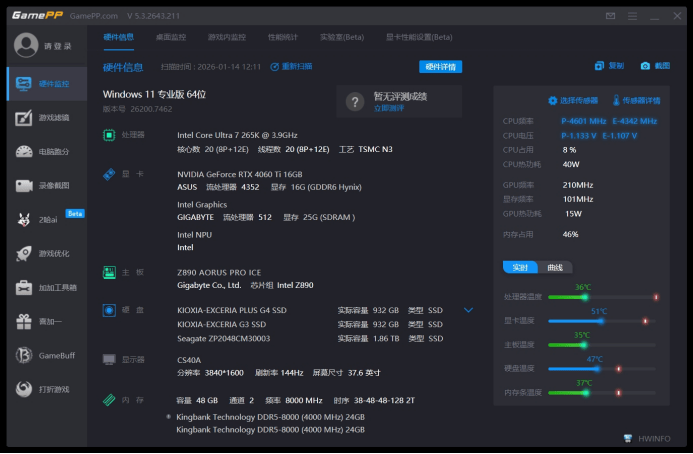693x454 pixels.
Task: Open 加加工具箱 toolbox sidebar item
Action: [x=47, y=287]
